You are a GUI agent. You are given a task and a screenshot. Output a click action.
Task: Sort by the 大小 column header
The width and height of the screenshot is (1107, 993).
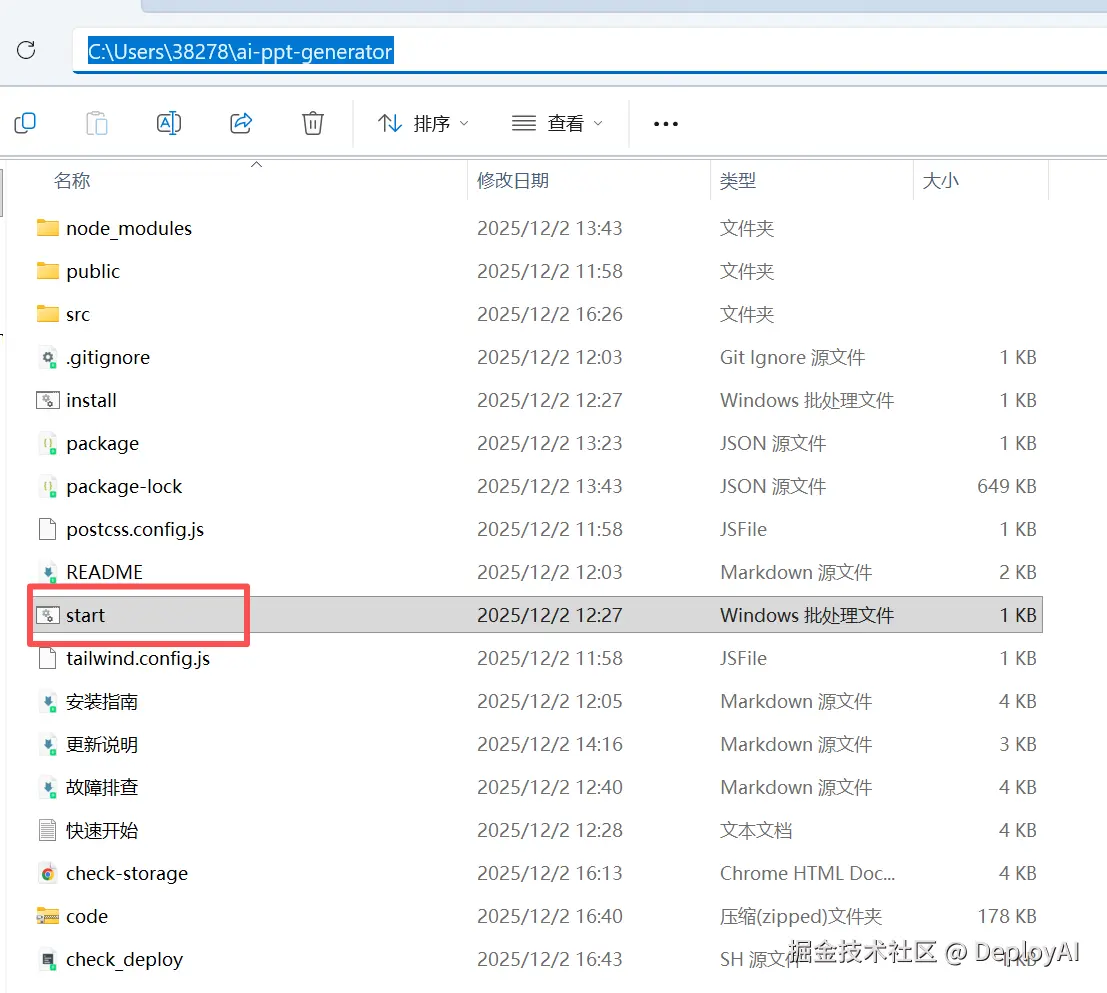(940, 181)
